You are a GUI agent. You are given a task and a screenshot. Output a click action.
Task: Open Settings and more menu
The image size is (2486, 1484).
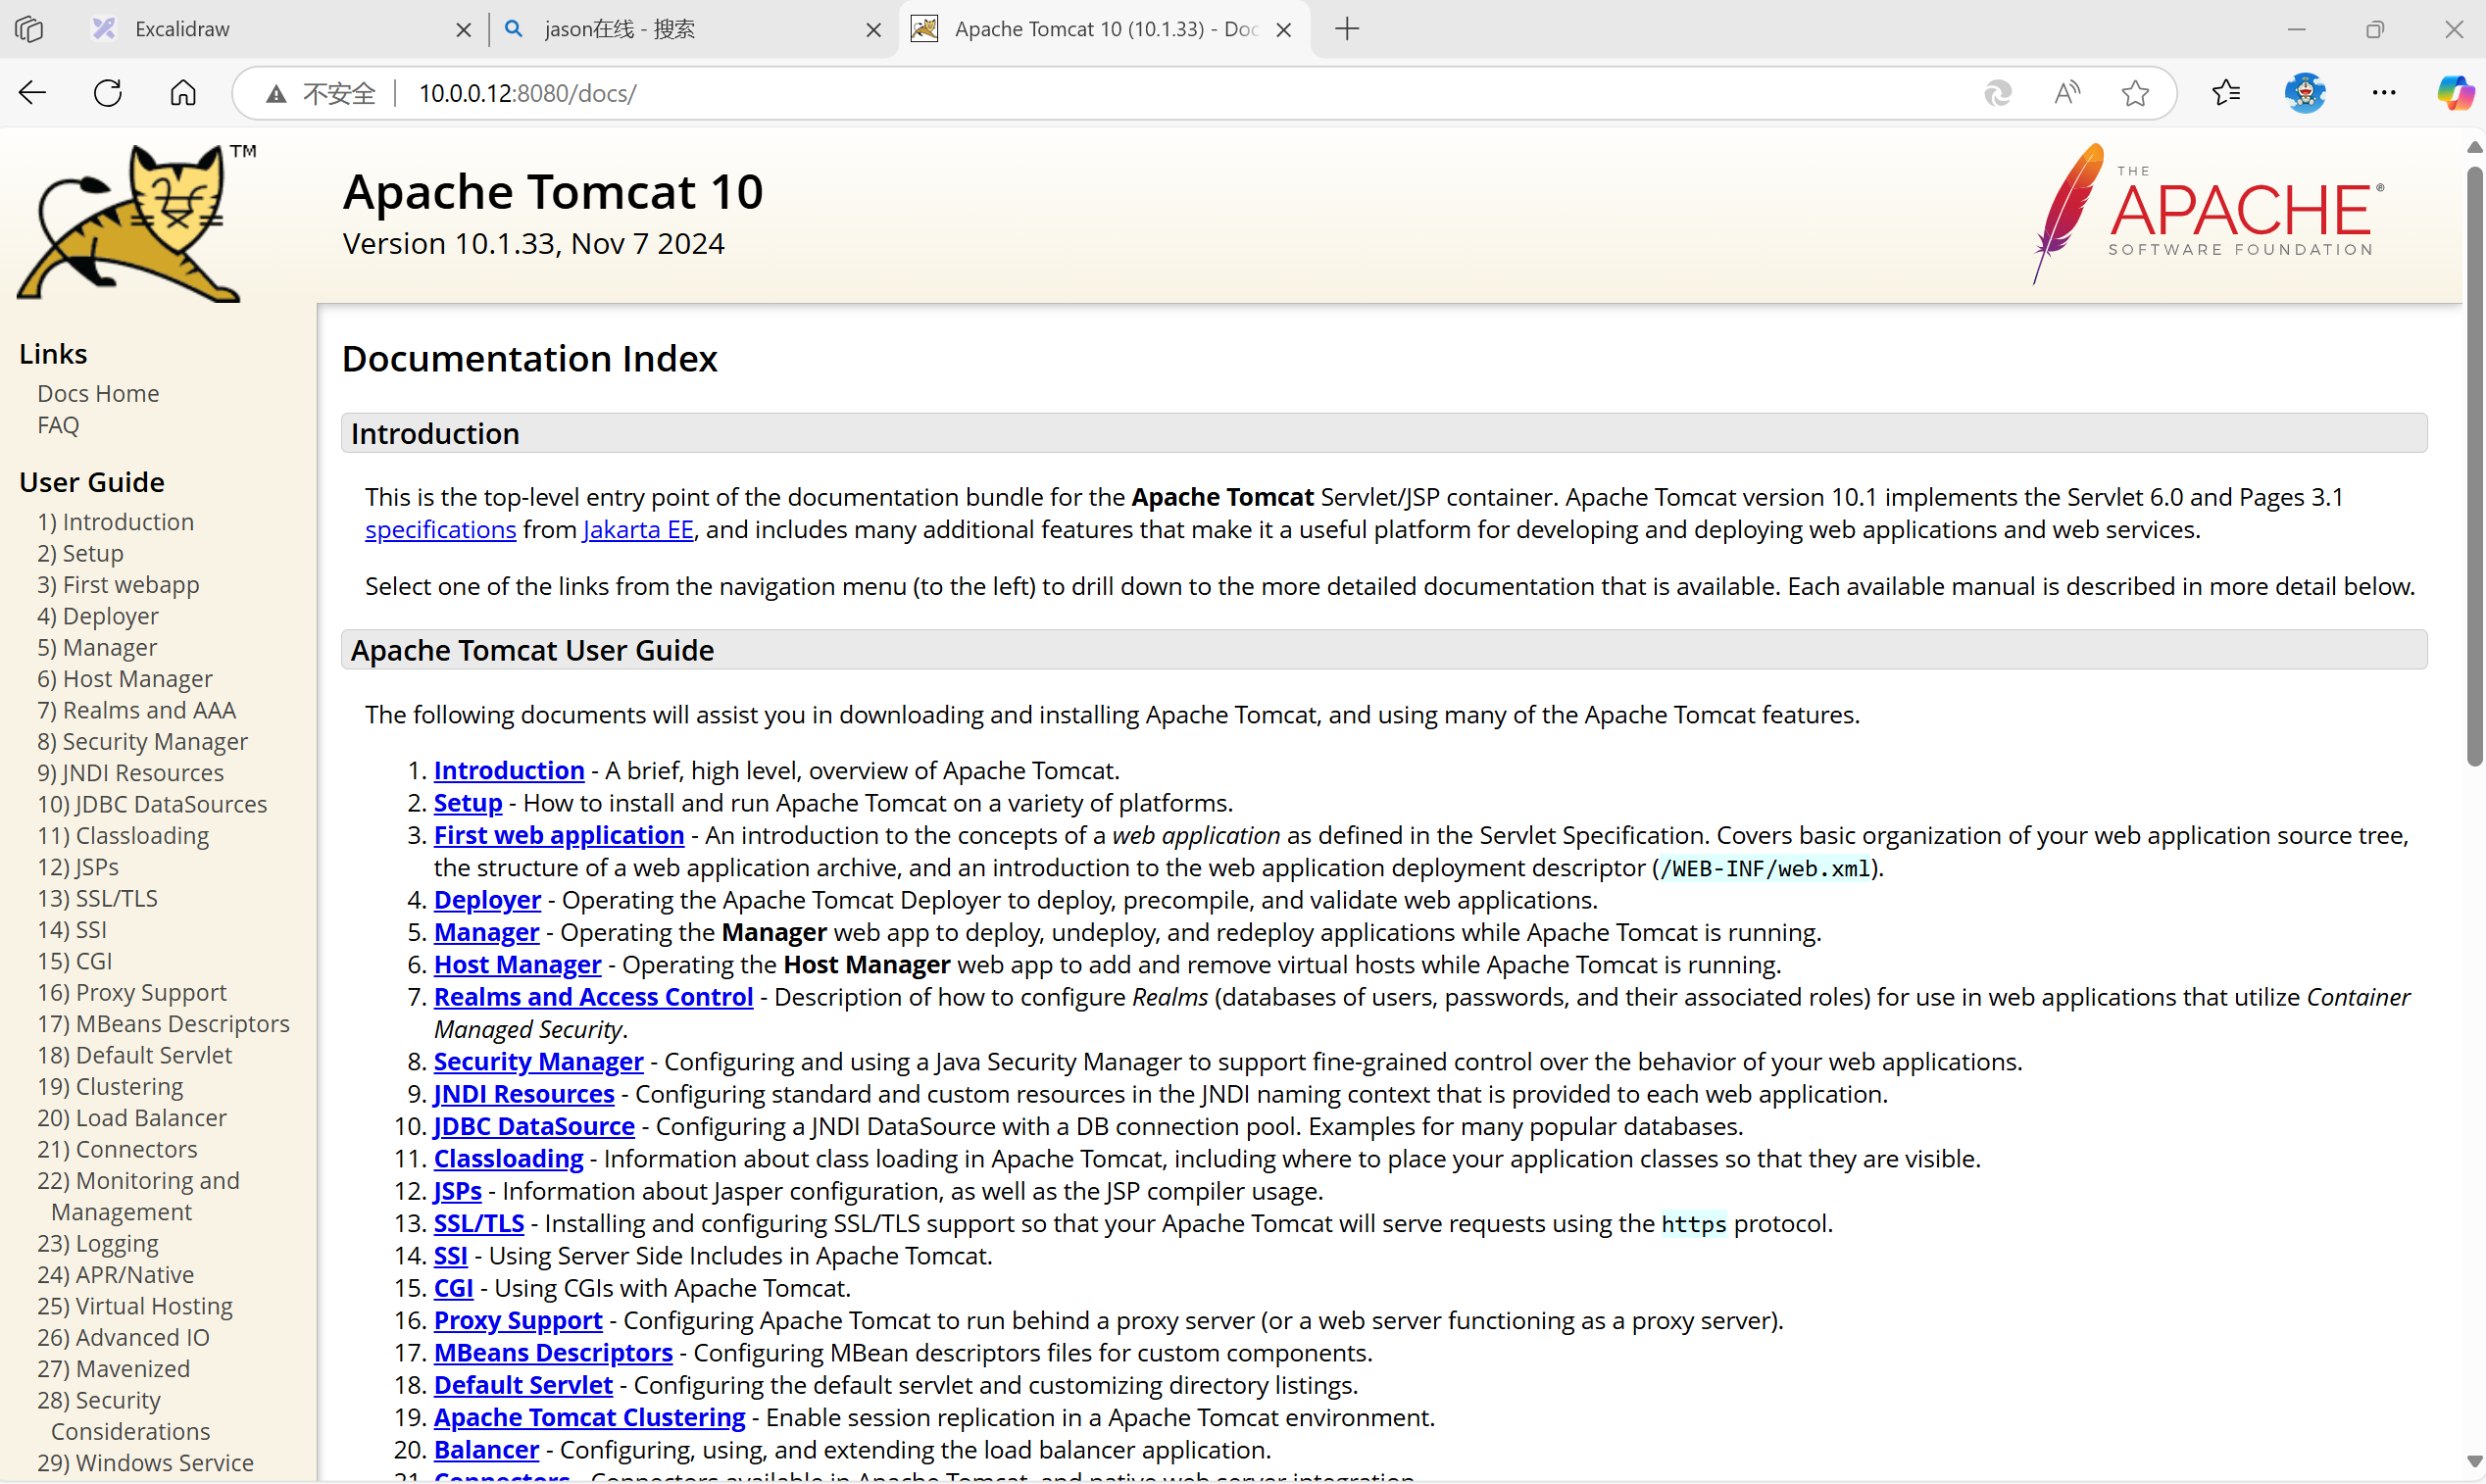tap(2384, 93)
